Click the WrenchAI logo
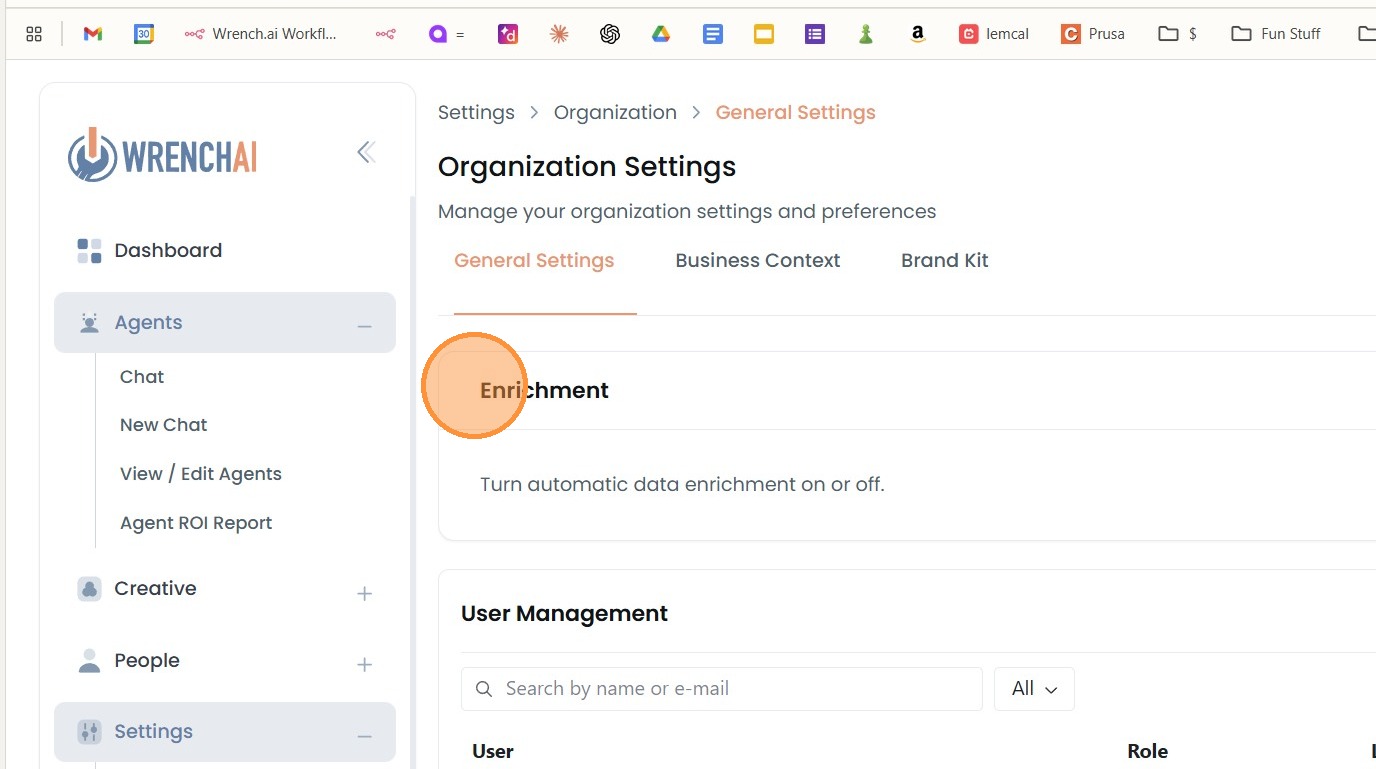The image size is (1376, 769). click(163, 155)
